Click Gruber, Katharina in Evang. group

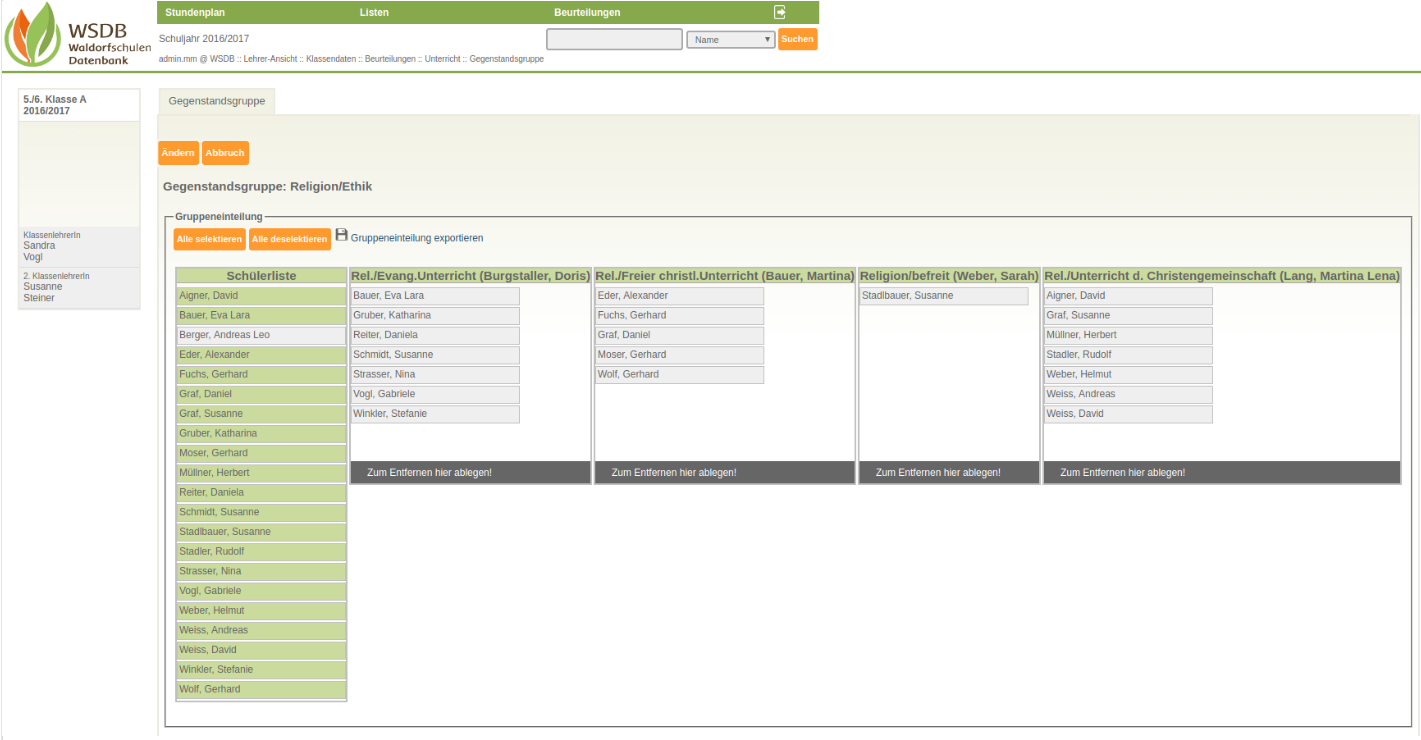click(x=435, y=315)
